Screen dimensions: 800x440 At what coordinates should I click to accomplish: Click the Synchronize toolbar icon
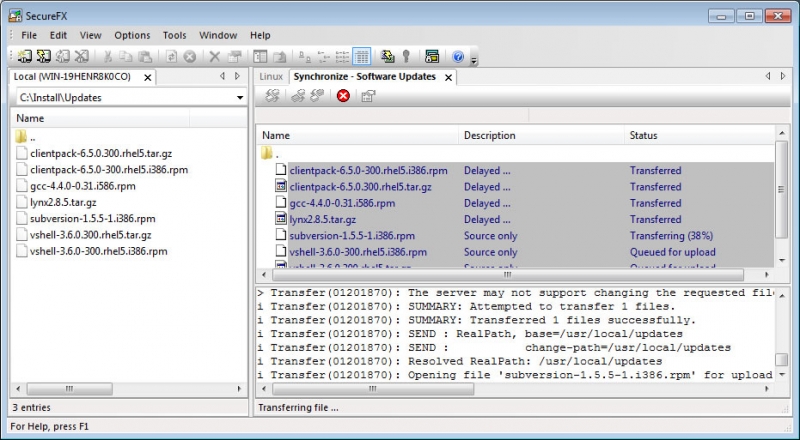tap(387, 57)
